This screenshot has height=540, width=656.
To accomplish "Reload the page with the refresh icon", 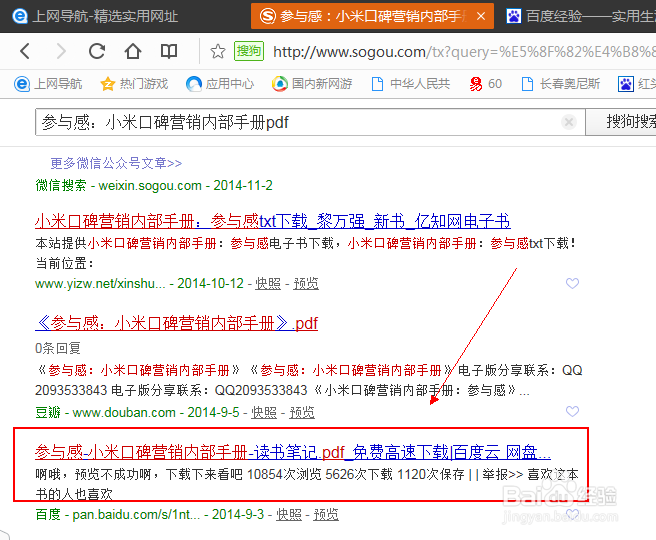I will [x=97, y=51].
